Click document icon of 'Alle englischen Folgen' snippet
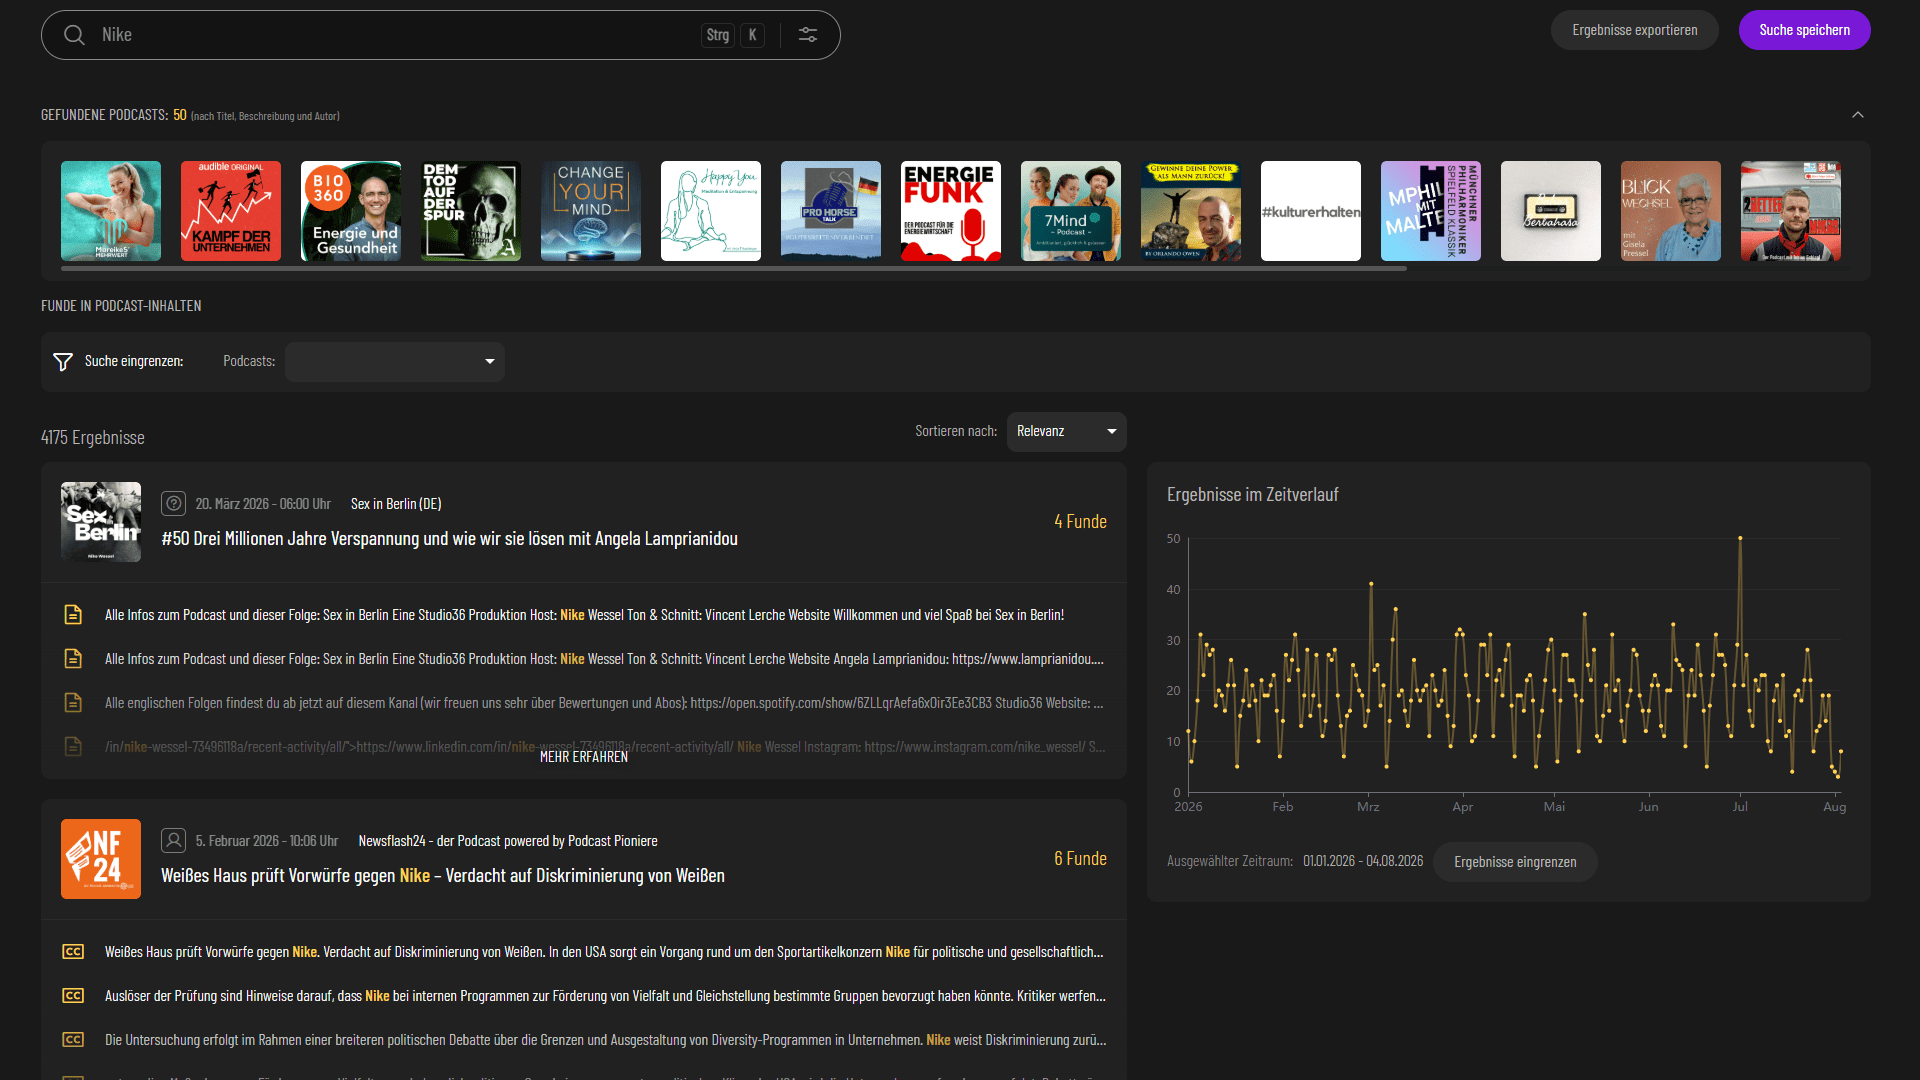Screen dimensions: 1920x1080 tap(73, 703)
